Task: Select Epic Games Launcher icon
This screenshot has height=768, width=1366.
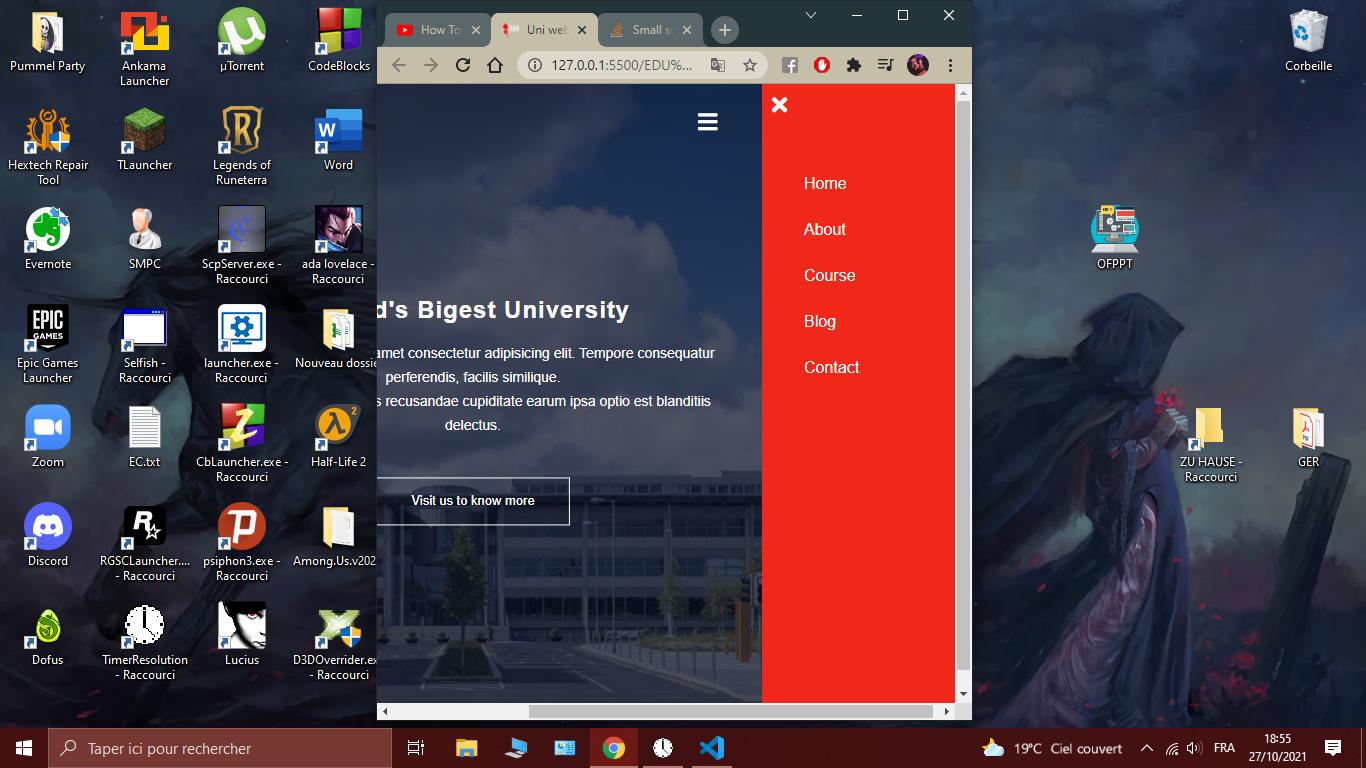Action: pos(47,346)
